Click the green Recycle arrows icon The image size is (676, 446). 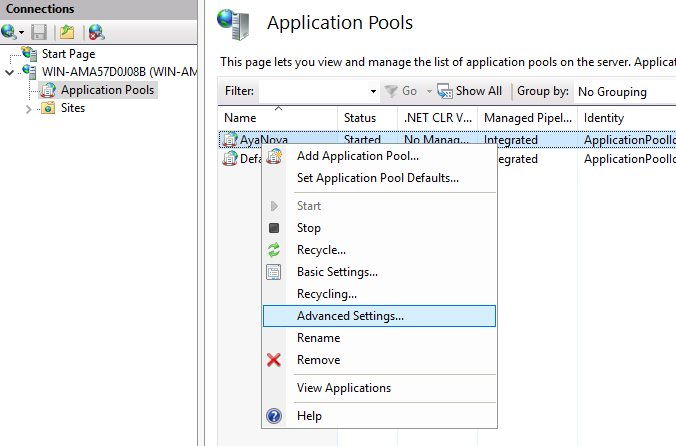[274, 250]
